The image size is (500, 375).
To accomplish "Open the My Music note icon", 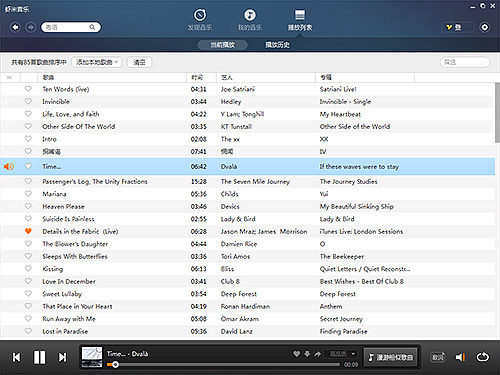I will [250, 15].
